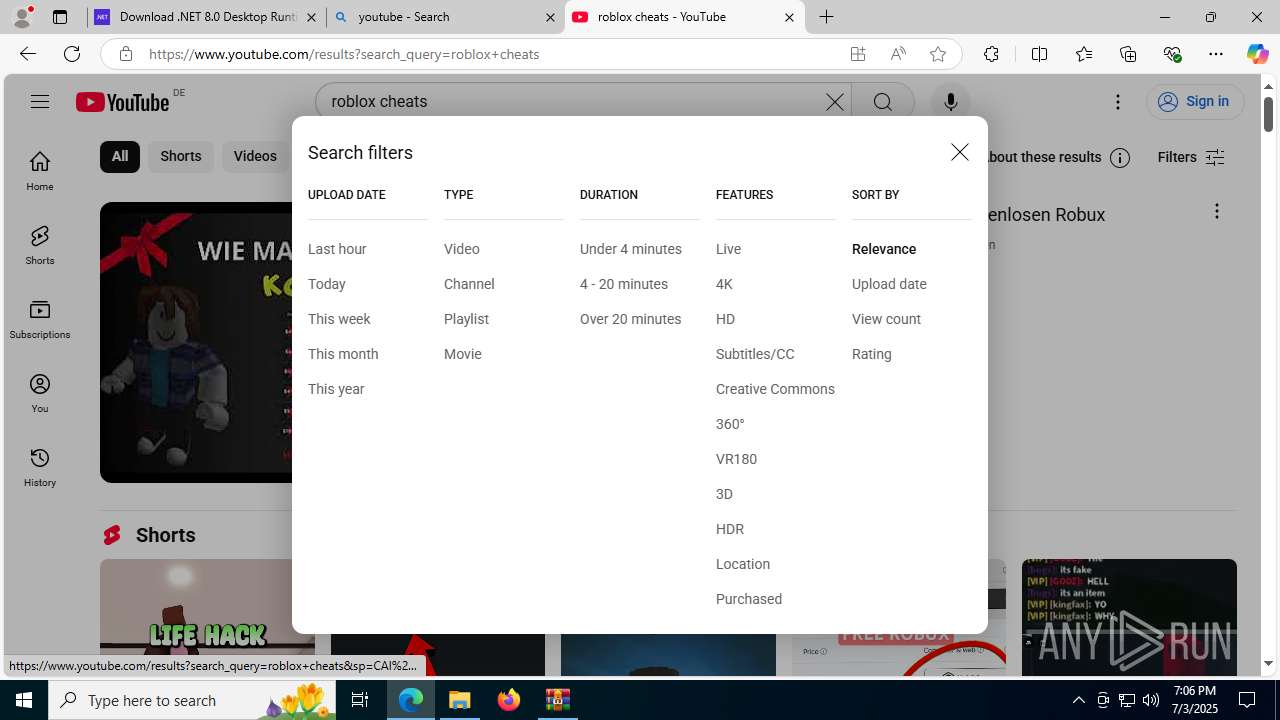Clear the roblox cheats search text
Screen dimensions: 1280x720
point(834,102)
